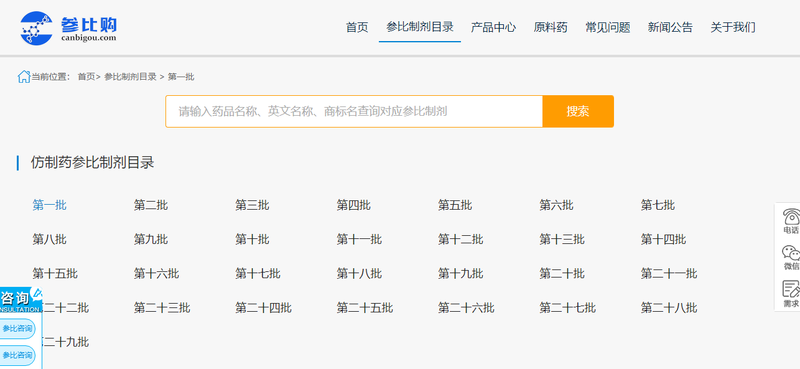Click 参比制剂目录 in the breadcrumb trail
The height and width of the screenshot is (369, 800).
click(130, 77)
